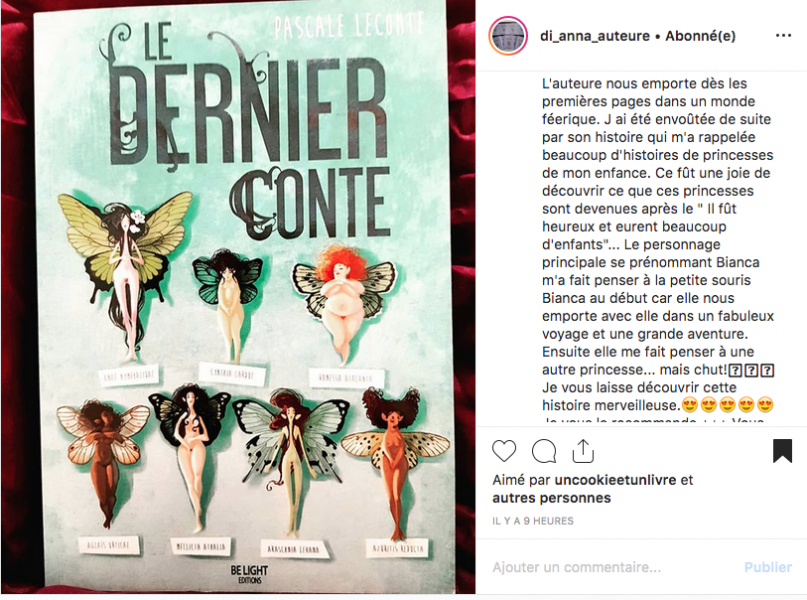The height and width of the screenshot is (600, 807).
Task: Click the Be Light Editions logo on cover
Action: pyautogui.click(x=249, y=573)
